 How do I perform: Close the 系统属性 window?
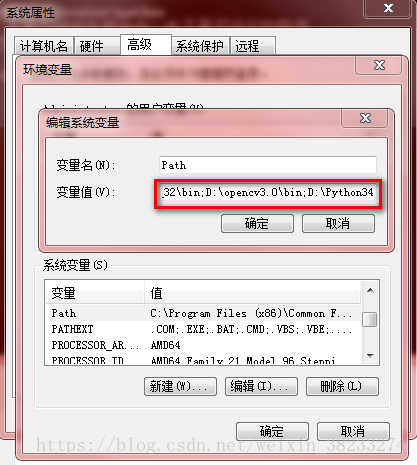(x=387, y=8)
